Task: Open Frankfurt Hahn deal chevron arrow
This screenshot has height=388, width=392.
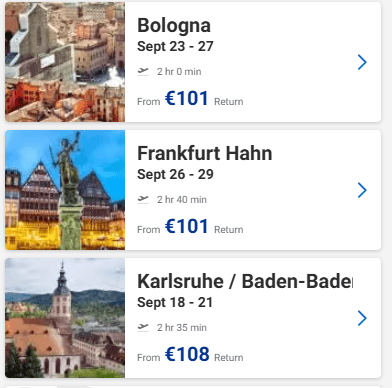Action: pos(362,190)
